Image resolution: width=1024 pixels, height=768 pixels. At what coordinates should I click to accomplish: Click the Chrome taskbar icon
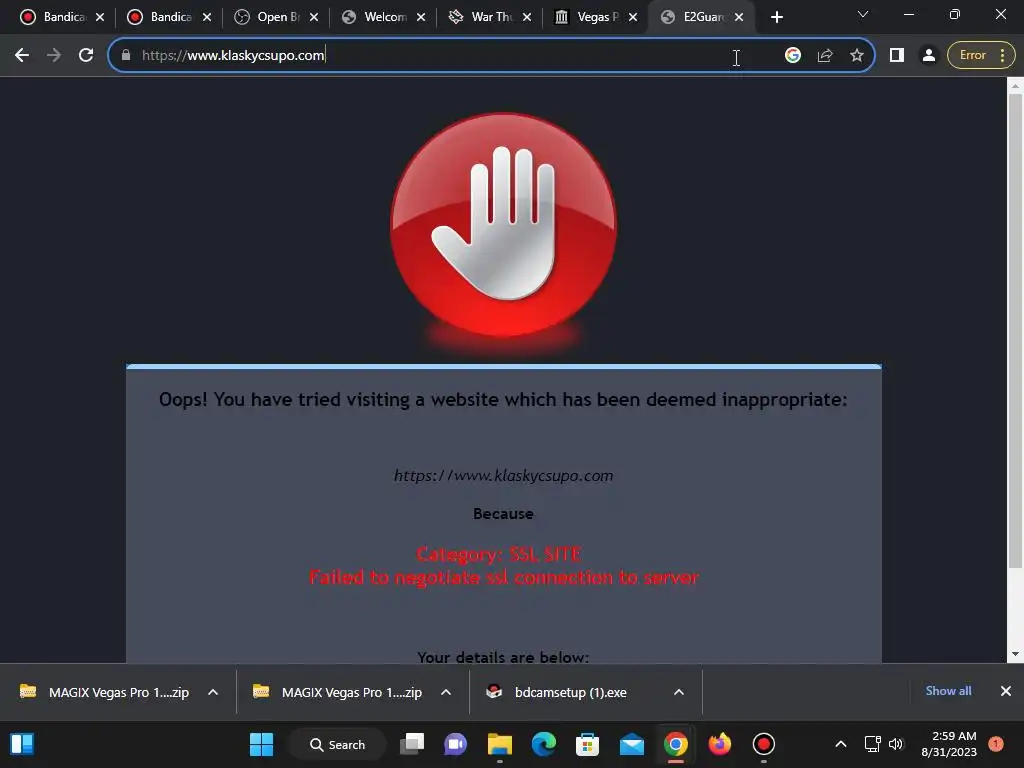point(676,744)
